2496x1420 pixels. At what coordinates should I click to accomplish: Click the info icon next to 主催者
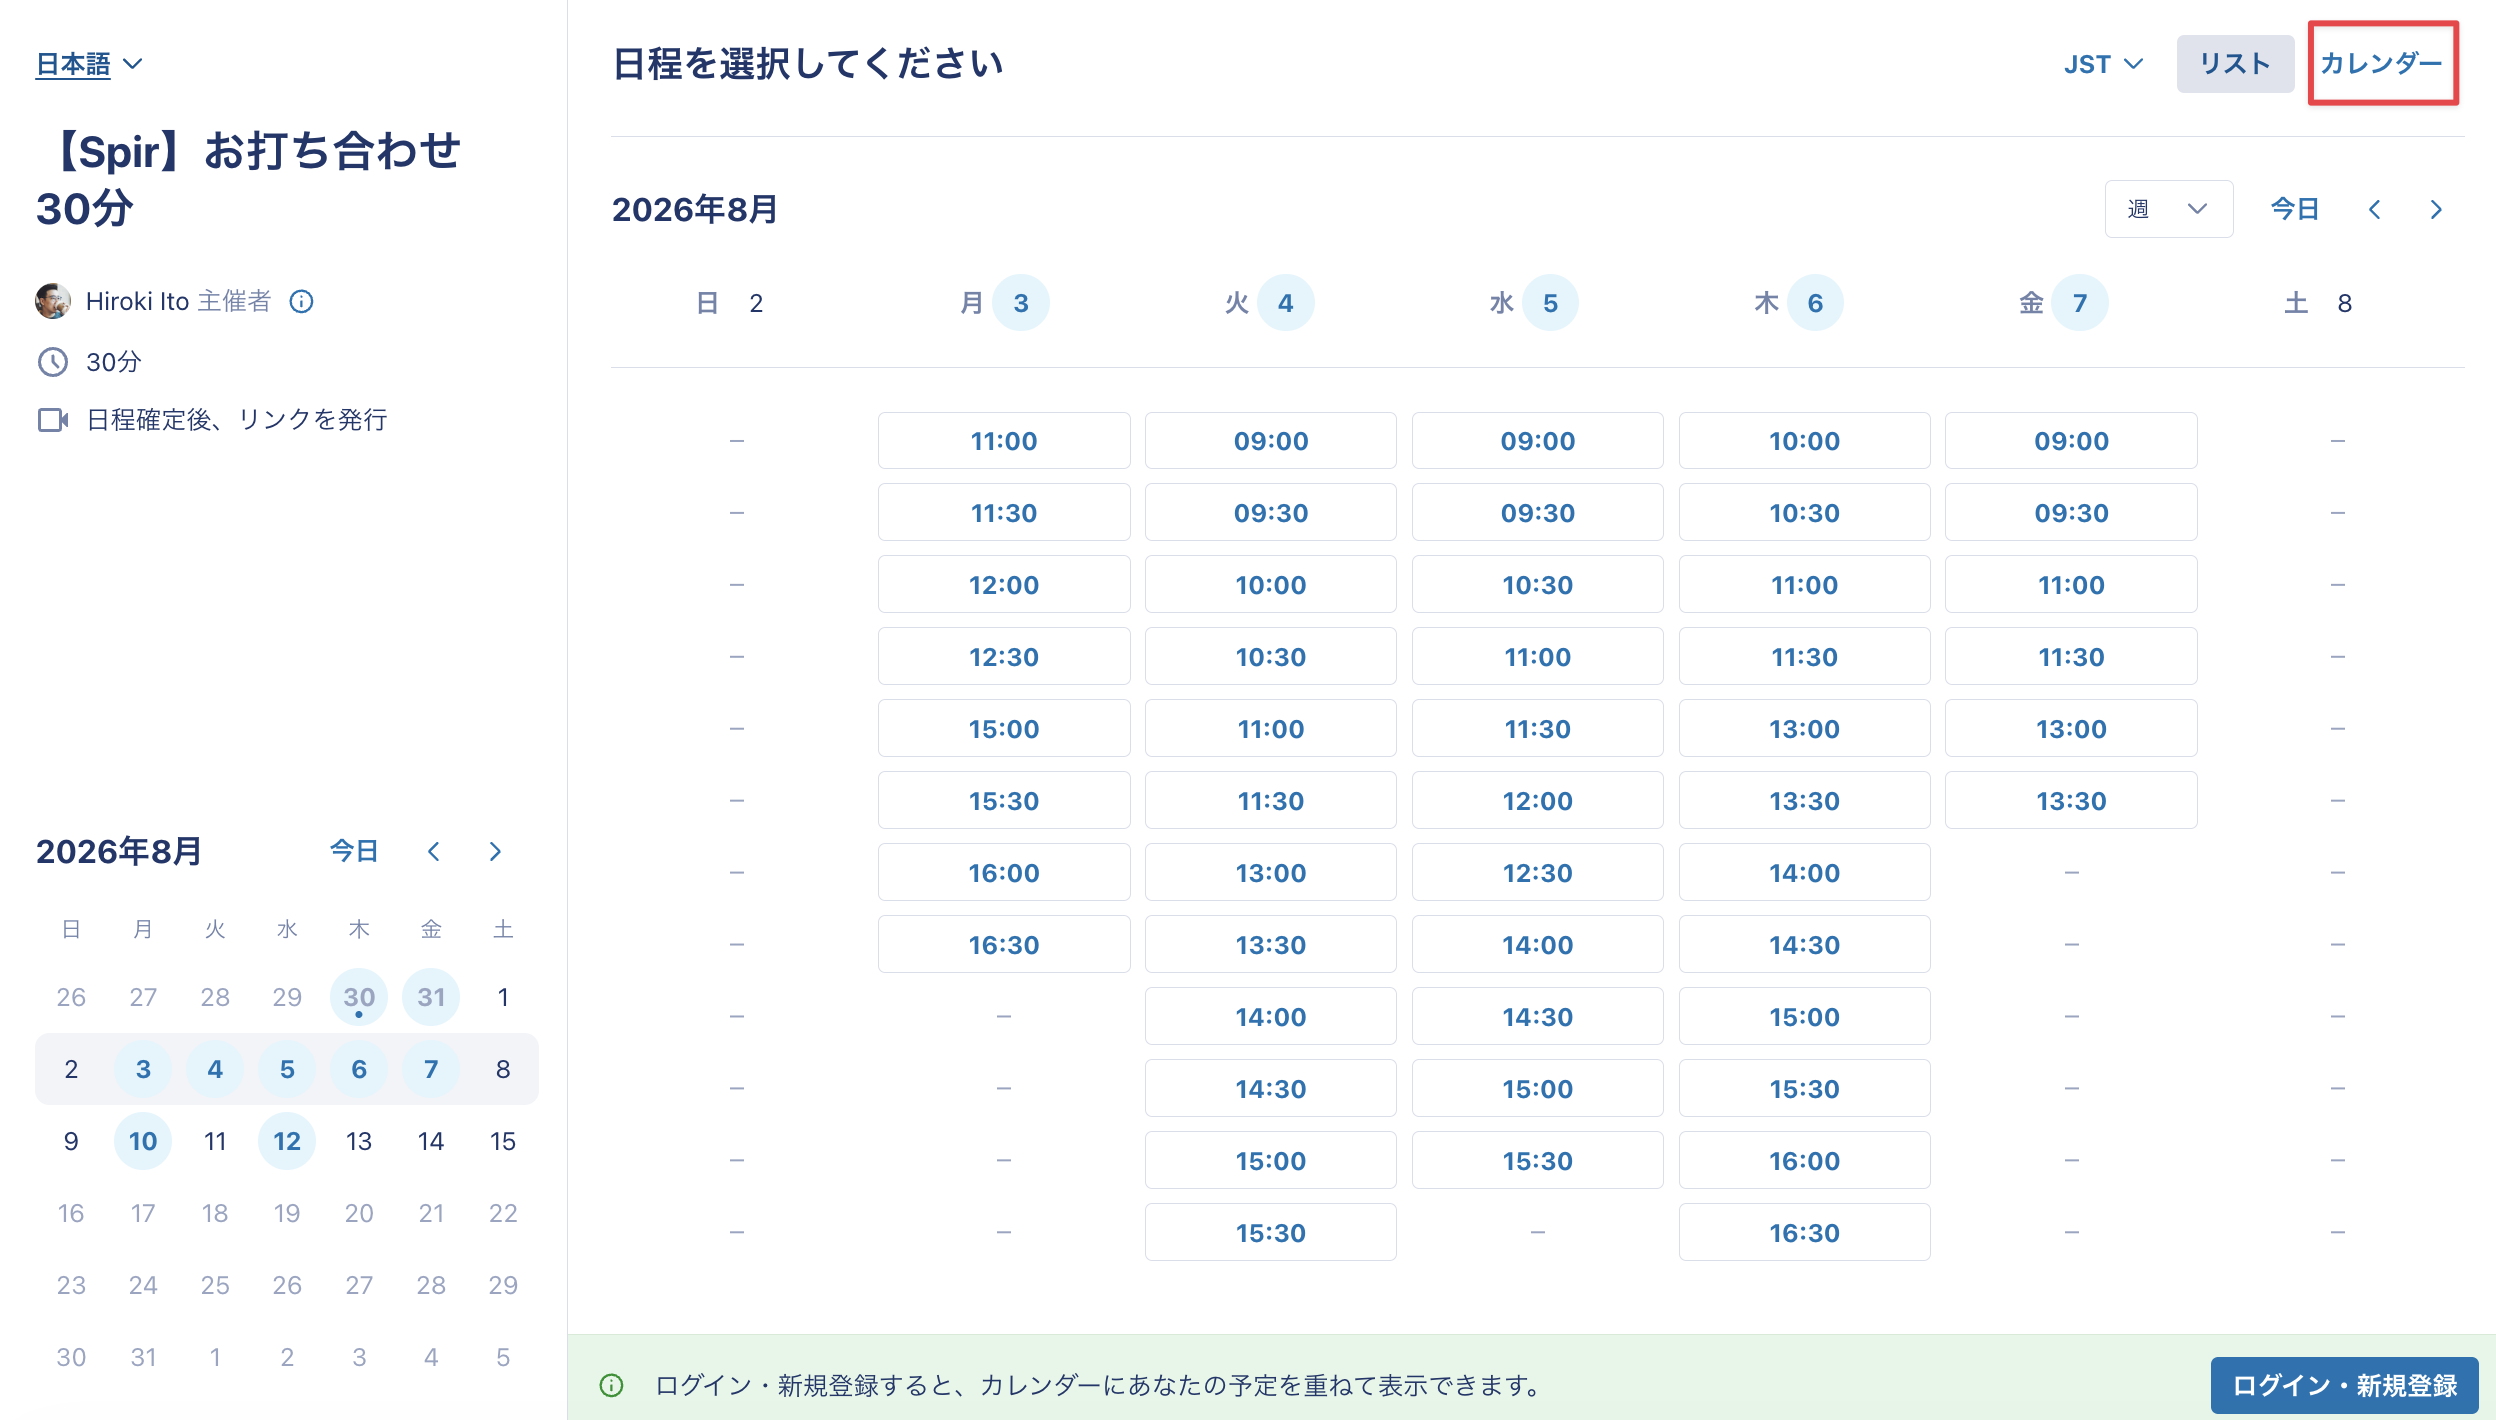click(x=301, y=301)
